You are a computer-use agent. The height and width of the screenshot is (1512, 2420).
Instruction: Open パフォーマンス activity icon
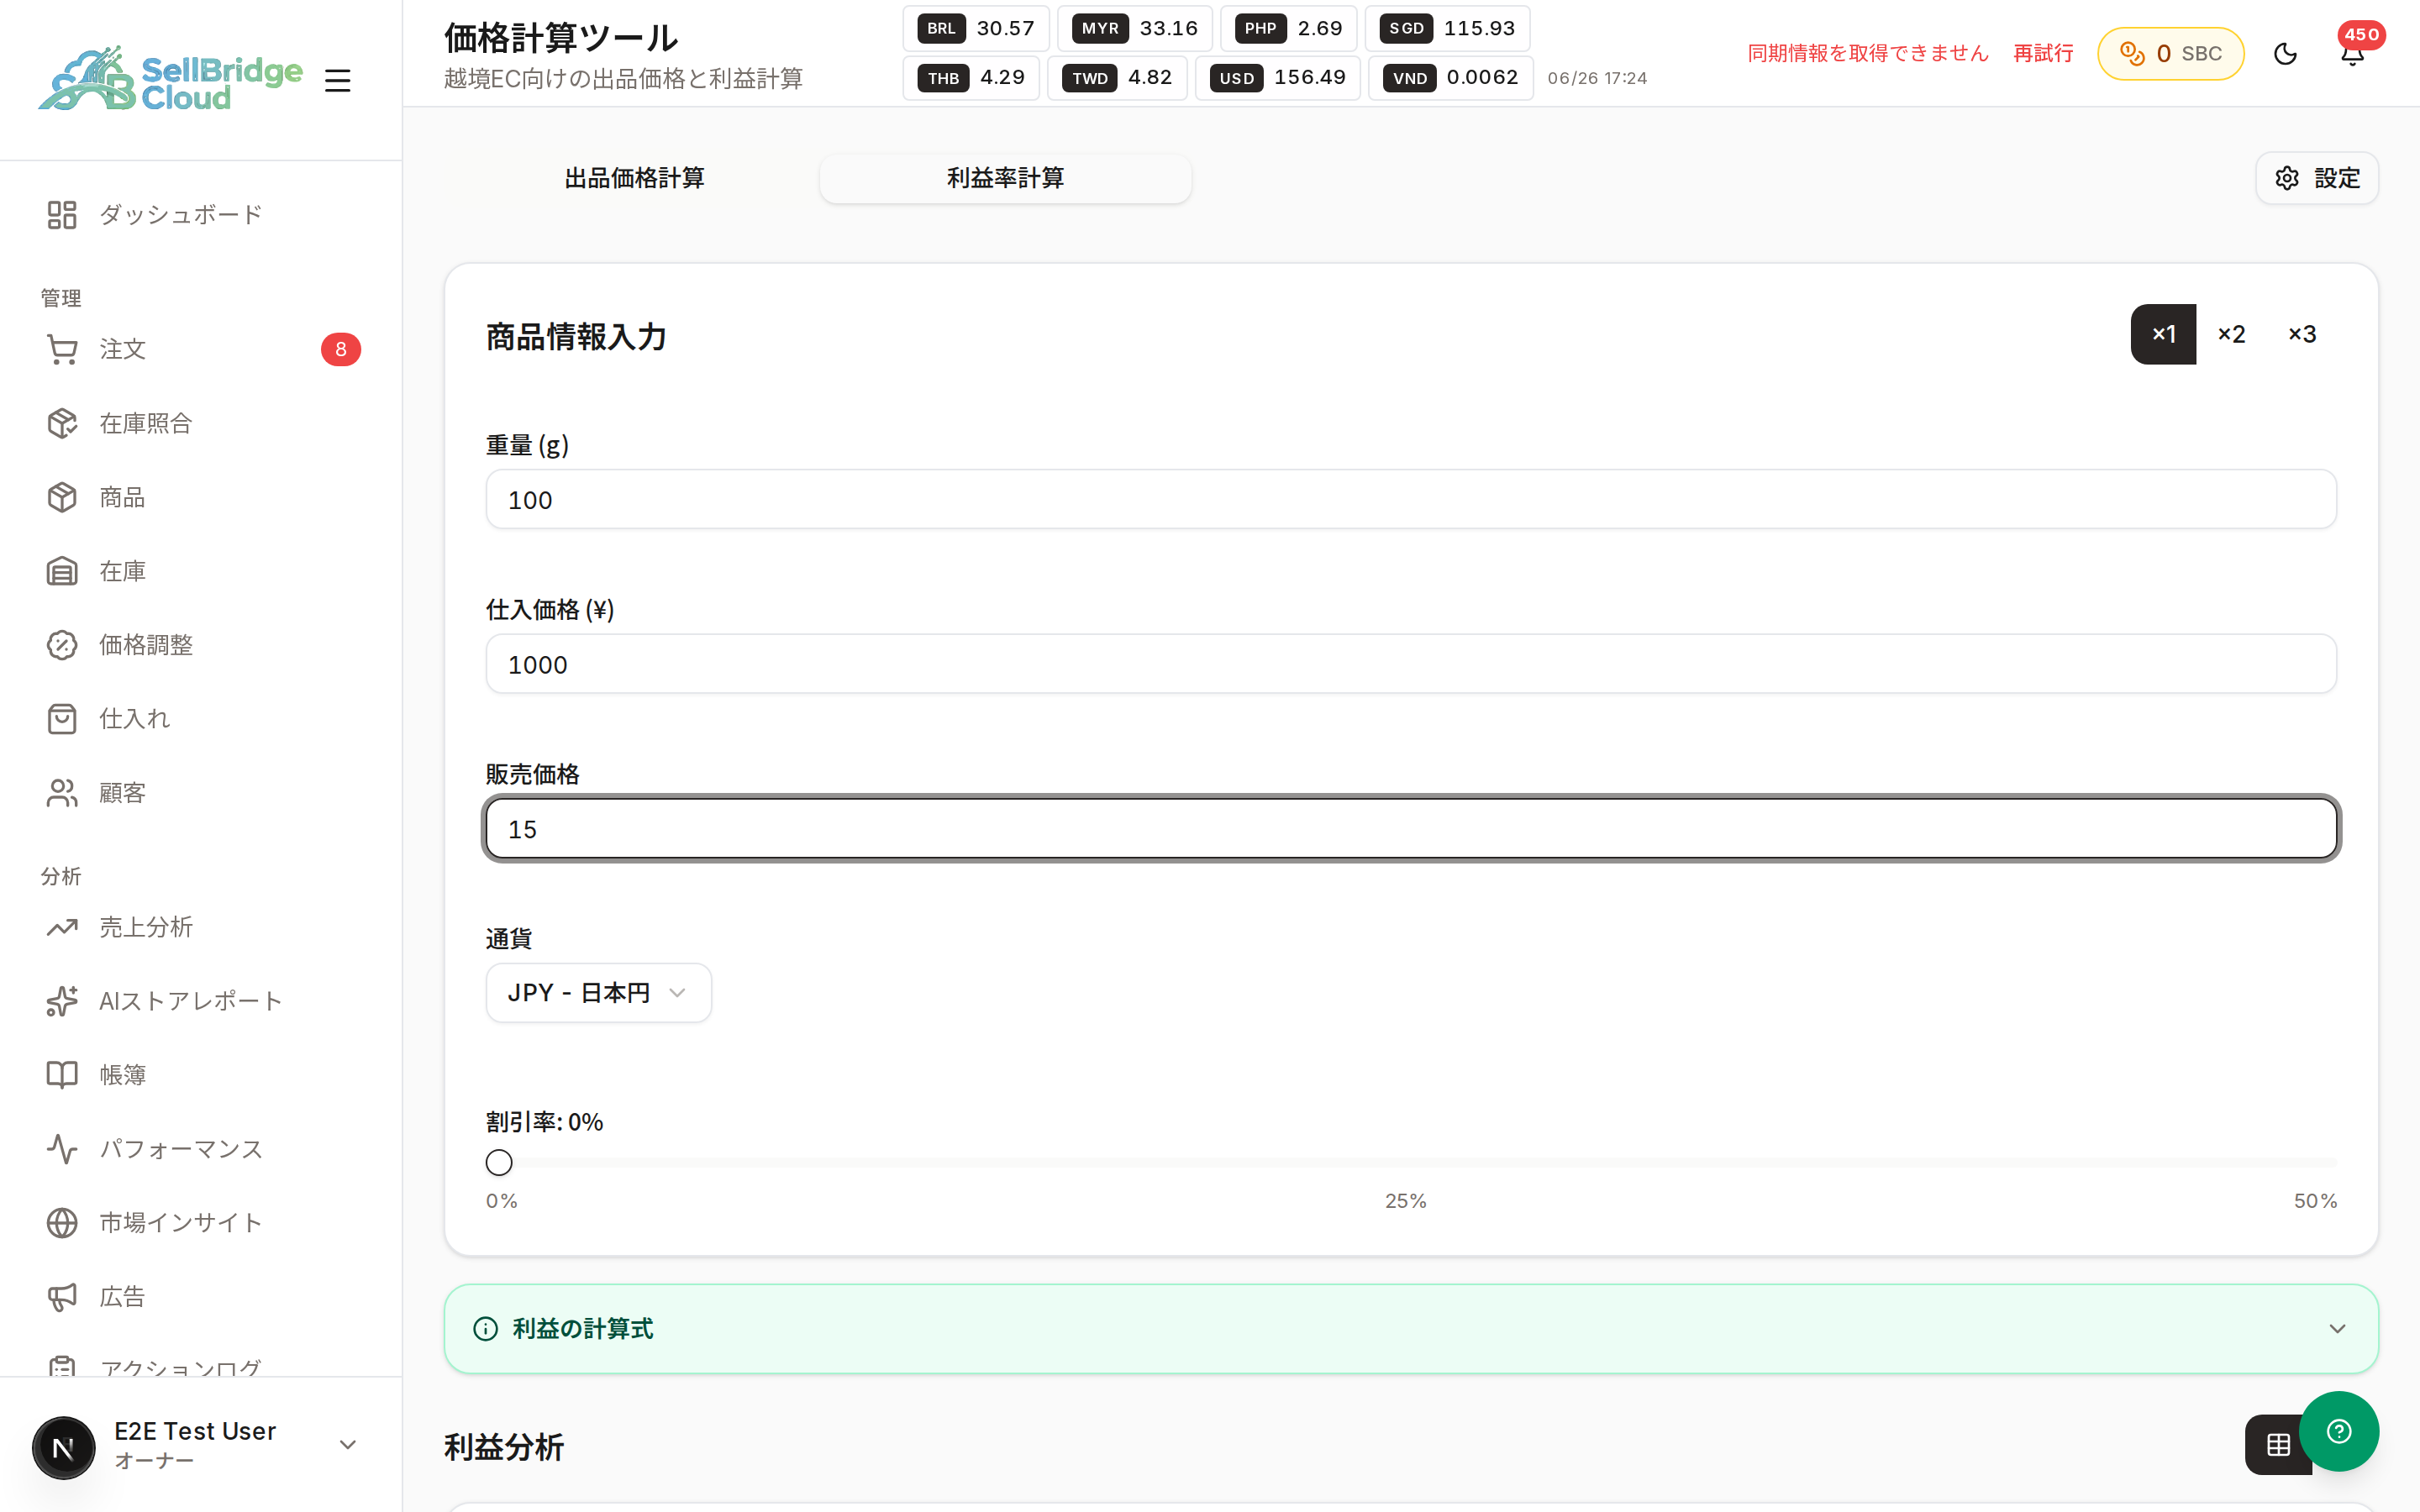tap(62, 1149)
